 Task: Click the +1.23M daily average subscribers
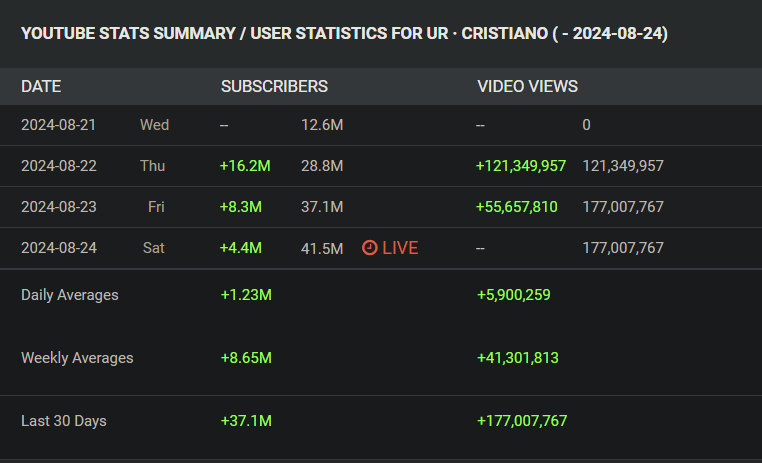tap(246, 295)
